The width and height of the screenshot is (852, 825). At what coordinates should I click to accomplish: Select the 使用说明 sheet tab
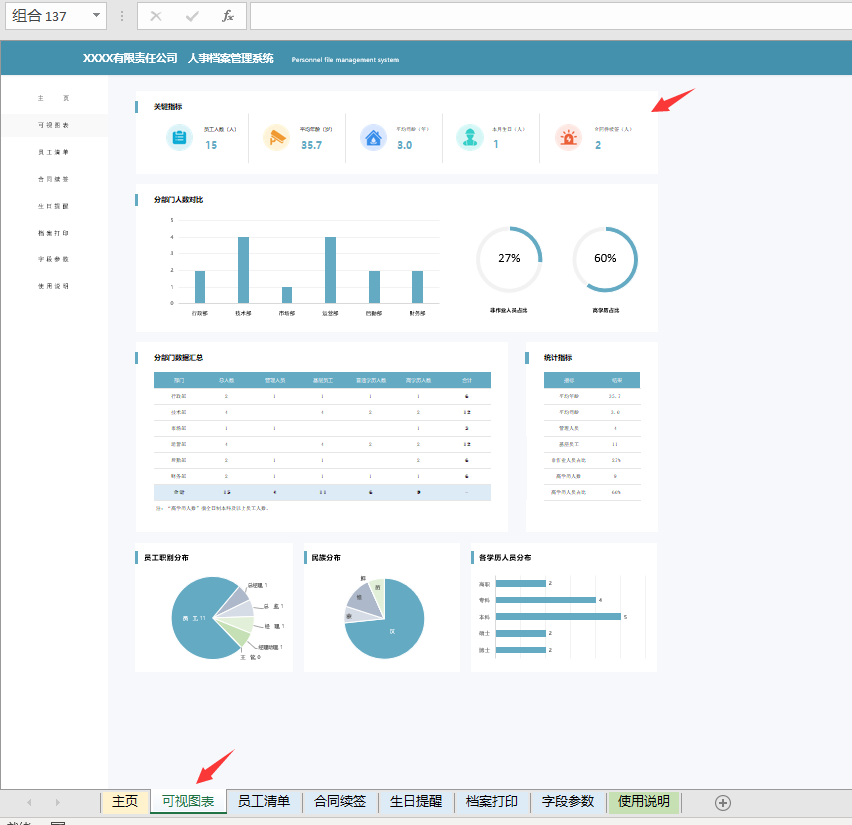coord(644,801)
